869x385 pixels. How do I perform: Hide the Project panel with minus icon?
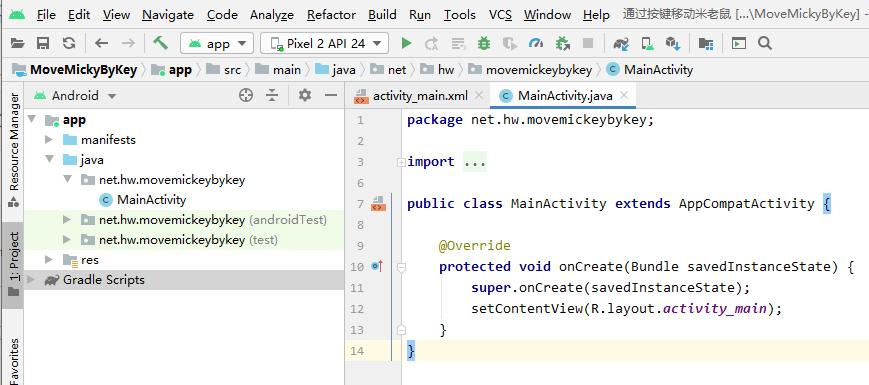(331, 95)
